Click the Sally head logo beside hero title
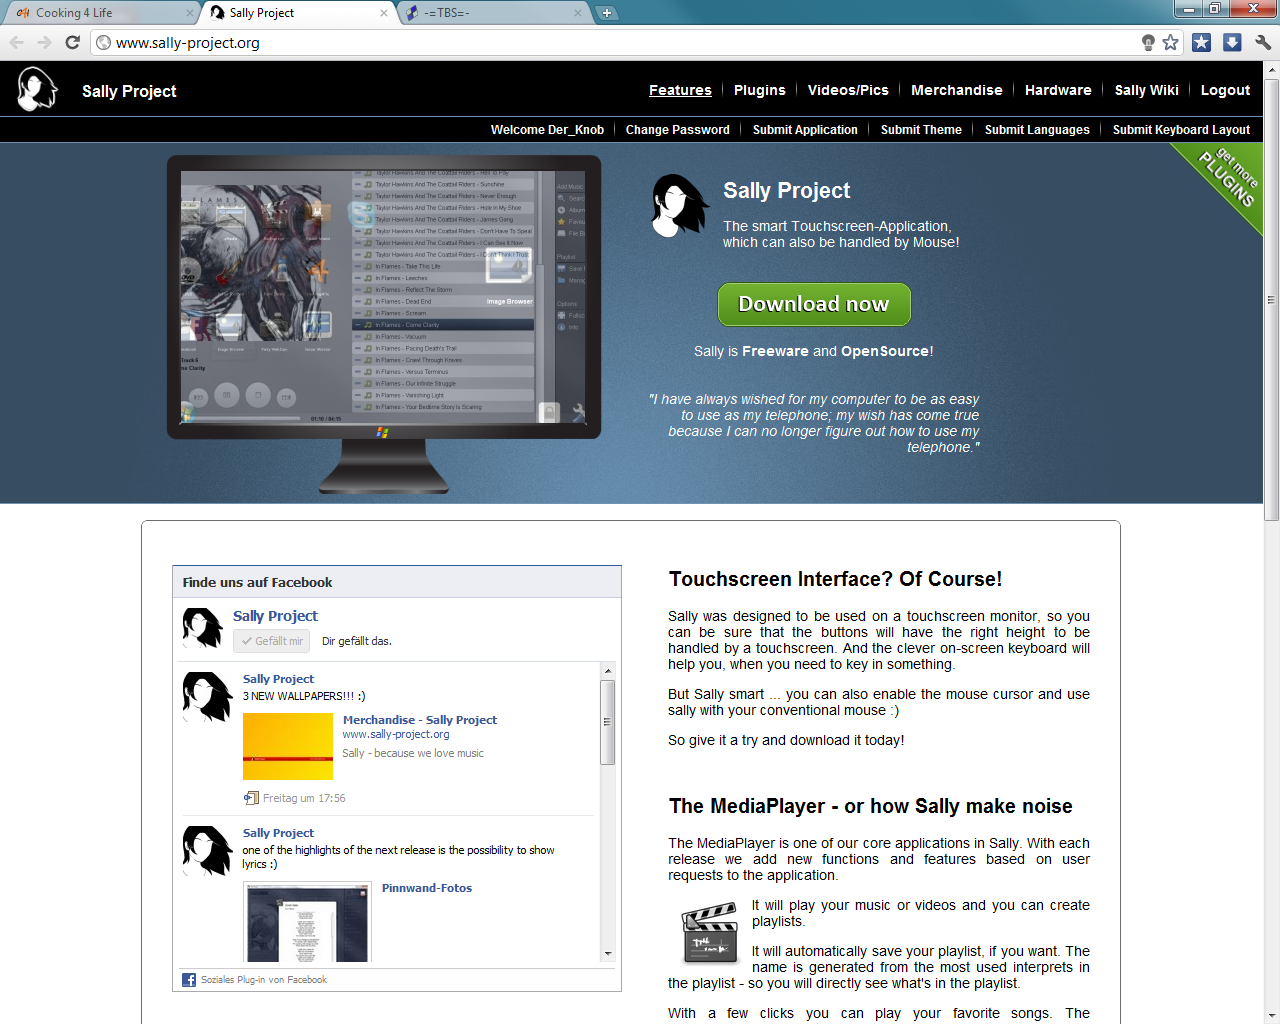 point(679,205)
